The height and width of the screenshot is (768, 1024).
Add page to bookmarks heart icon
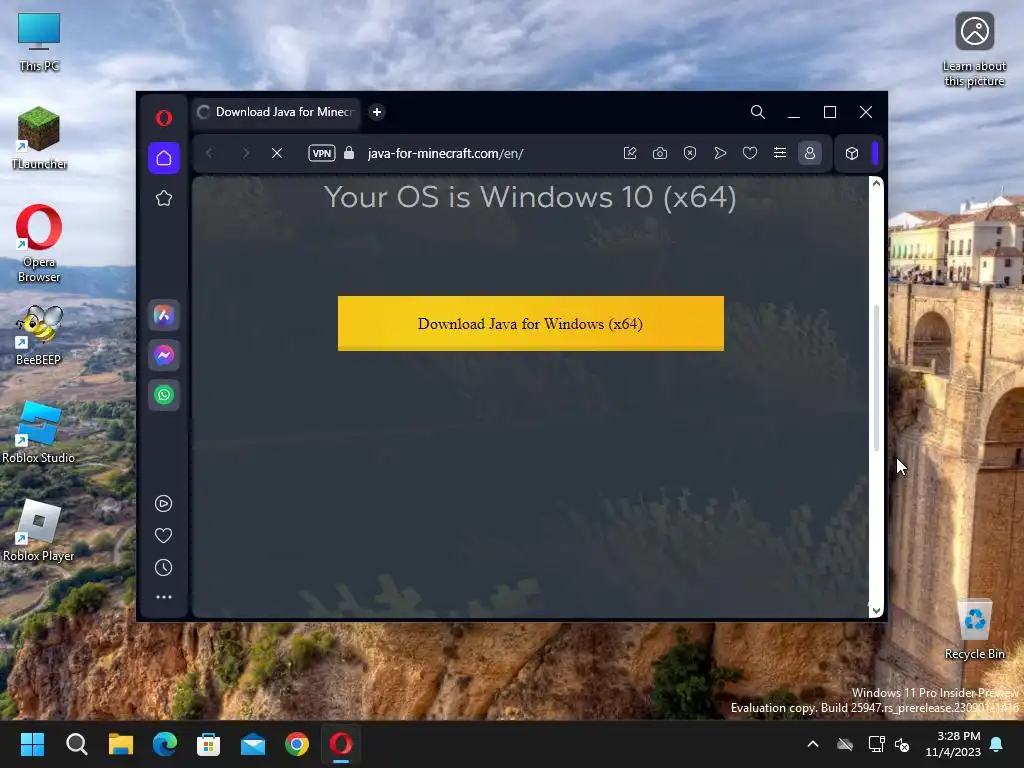pyautogui.click(x=750, y=153)
